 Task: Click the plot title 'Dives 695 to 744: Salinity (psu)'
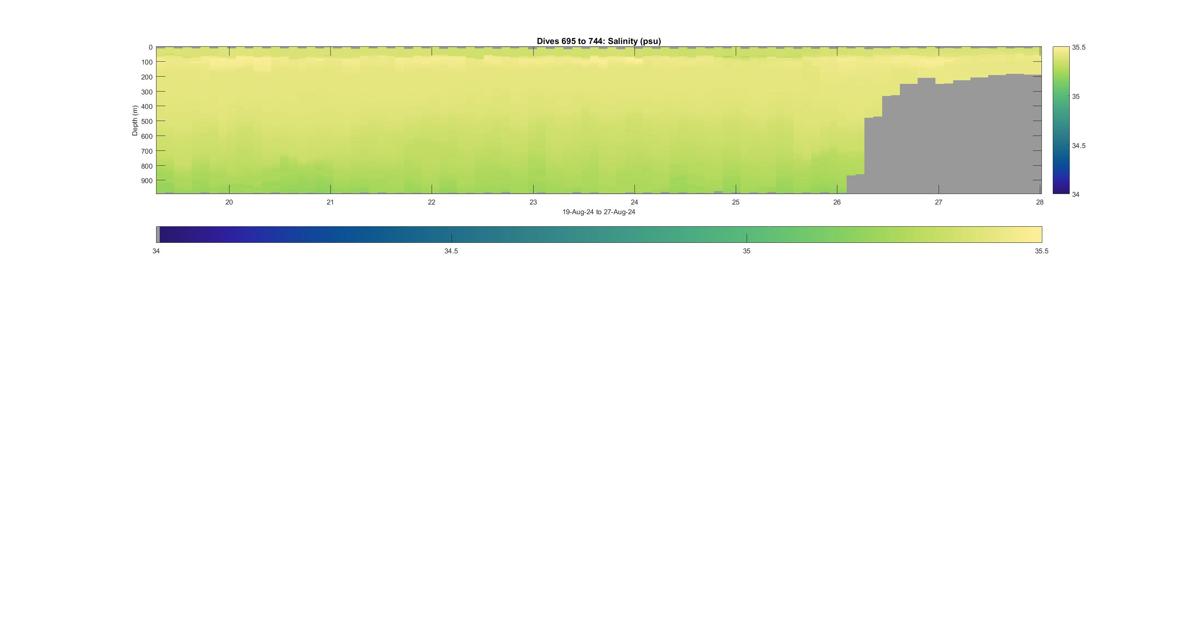598,41
